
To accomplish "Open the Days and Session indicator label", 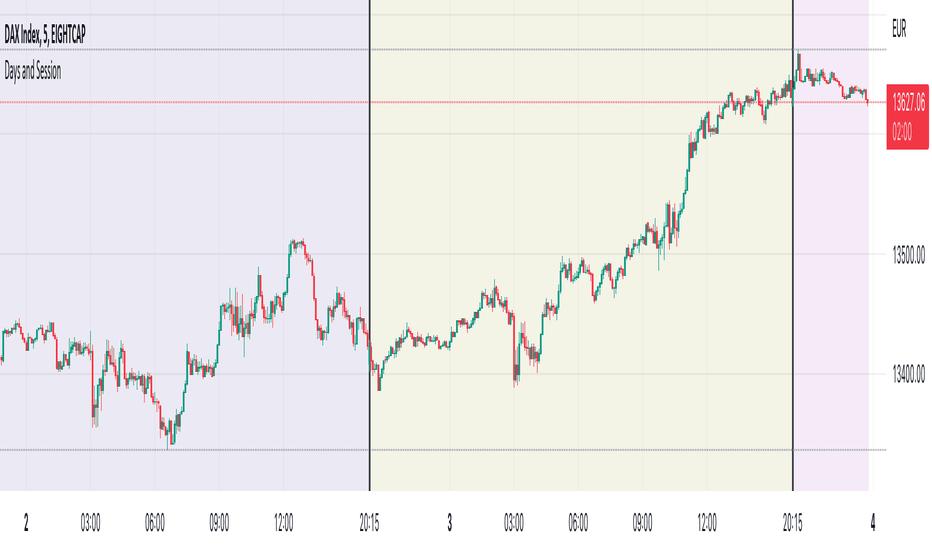I will click(33, 71).
